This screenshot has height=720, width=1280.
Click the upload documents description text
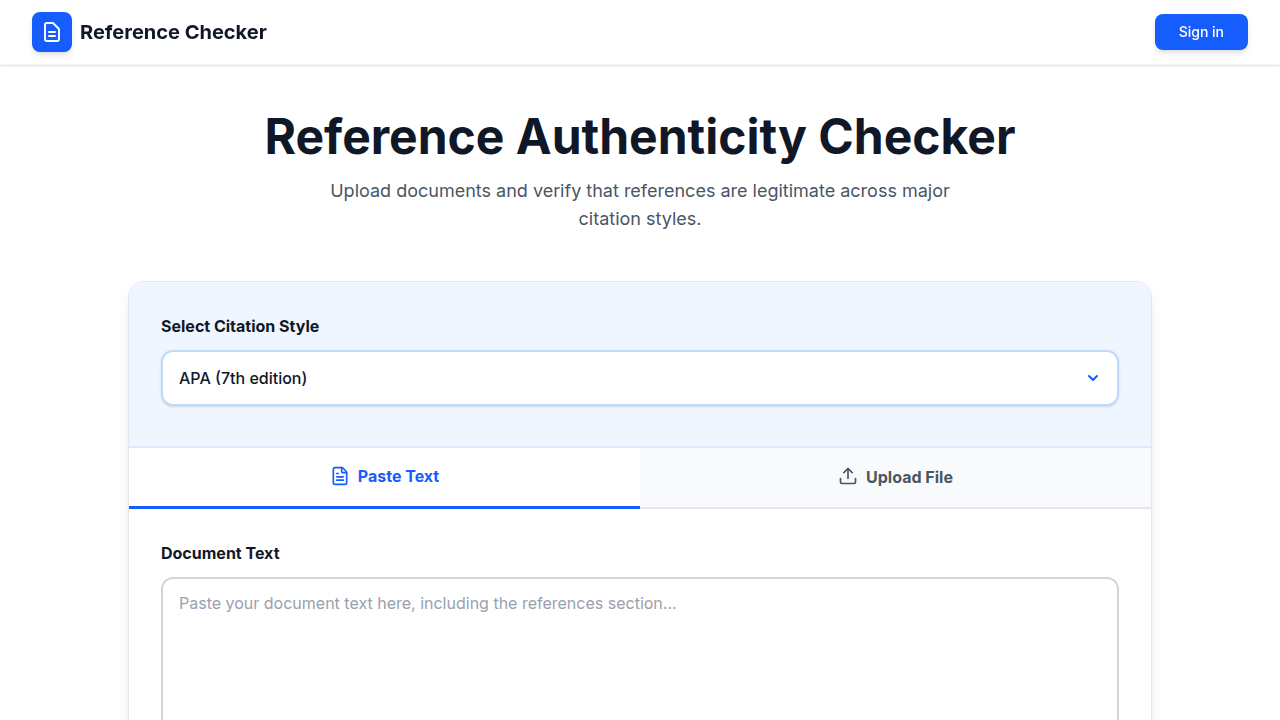point(640,204)
